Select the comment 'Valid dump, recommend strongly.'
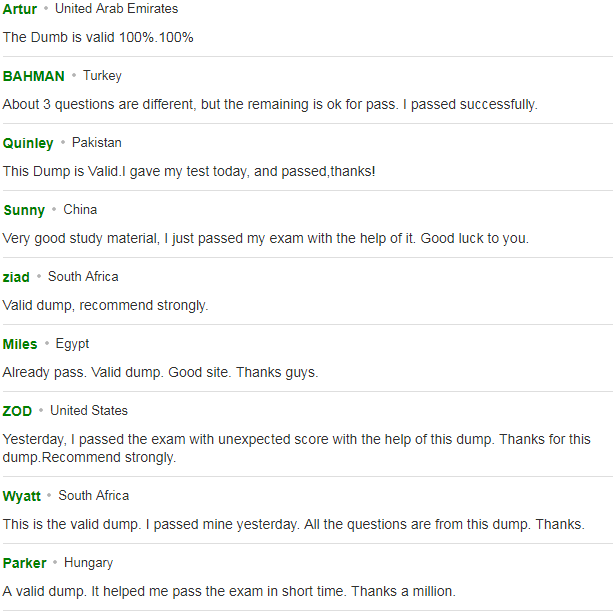The width and height of the screenshot is (614, 614). 105,305
